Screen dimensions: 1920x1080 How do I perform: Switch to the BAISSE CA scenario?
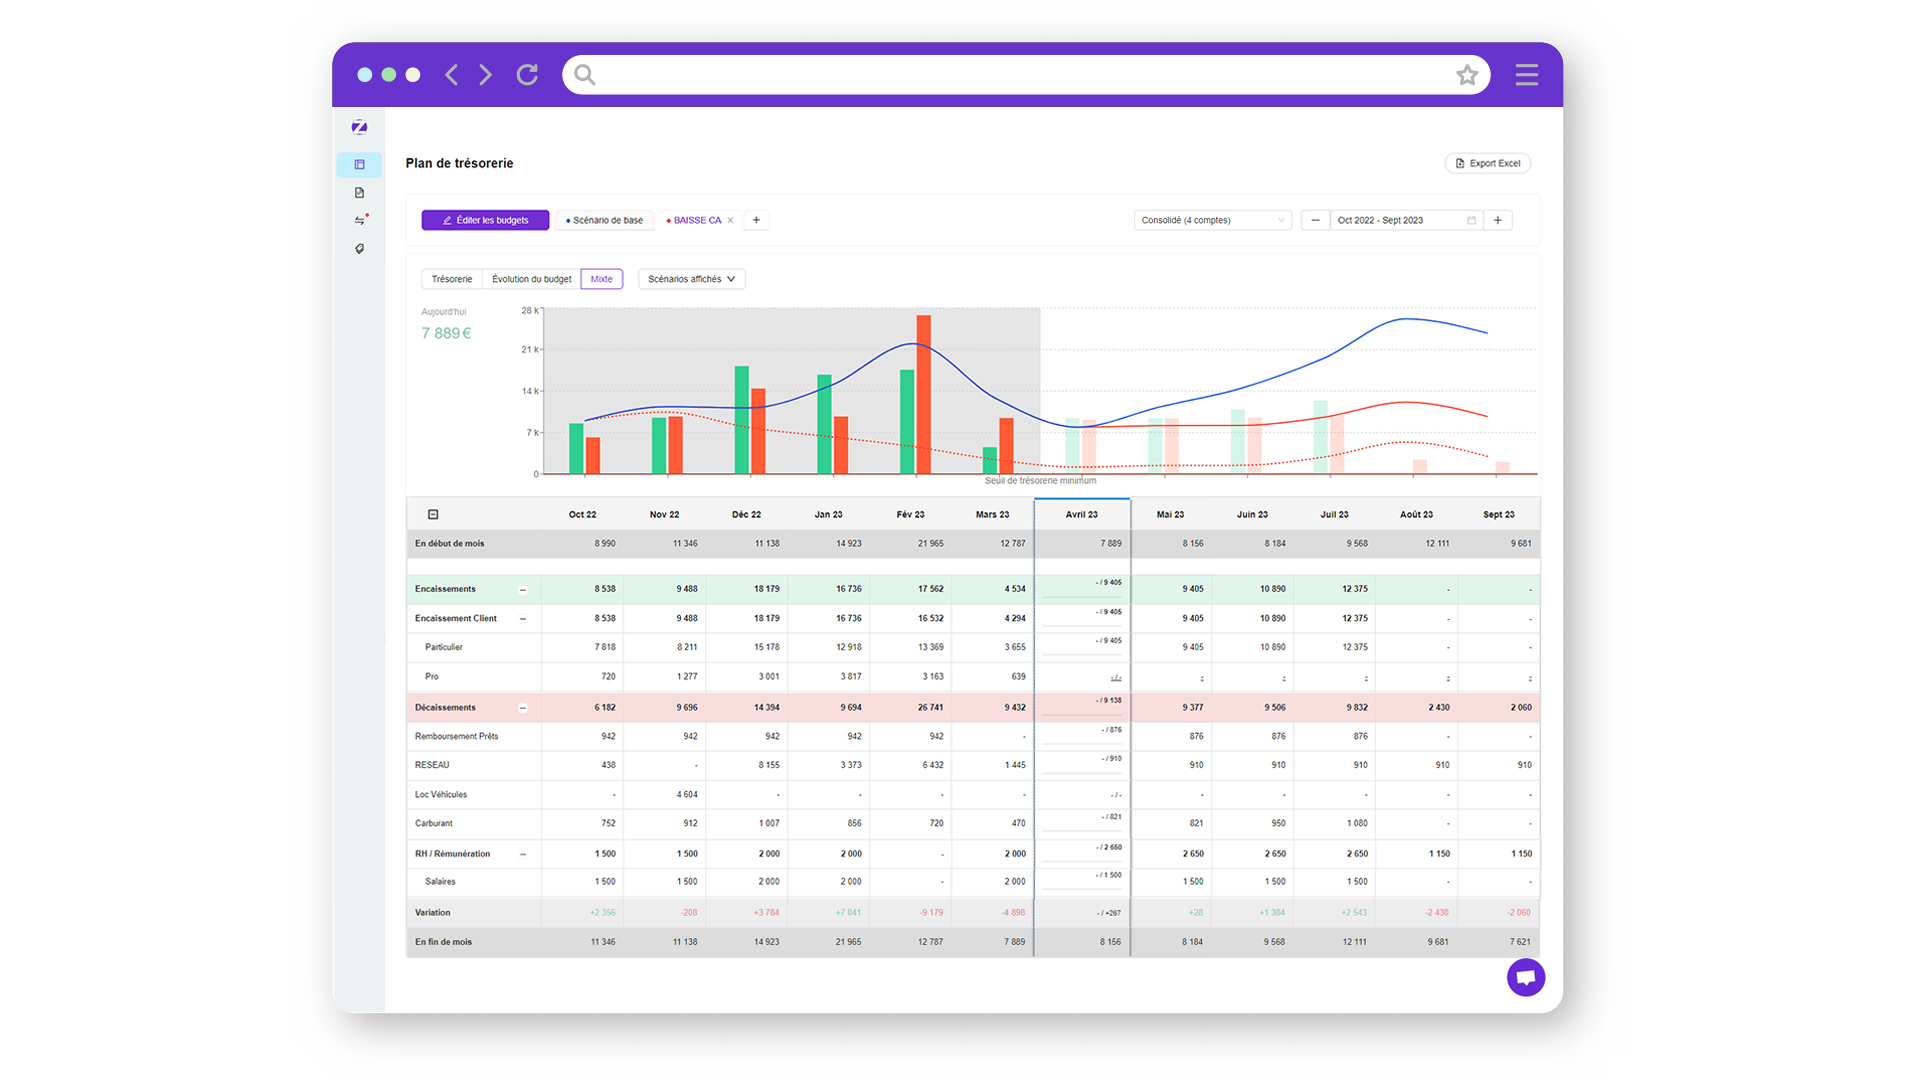point(695,220)
